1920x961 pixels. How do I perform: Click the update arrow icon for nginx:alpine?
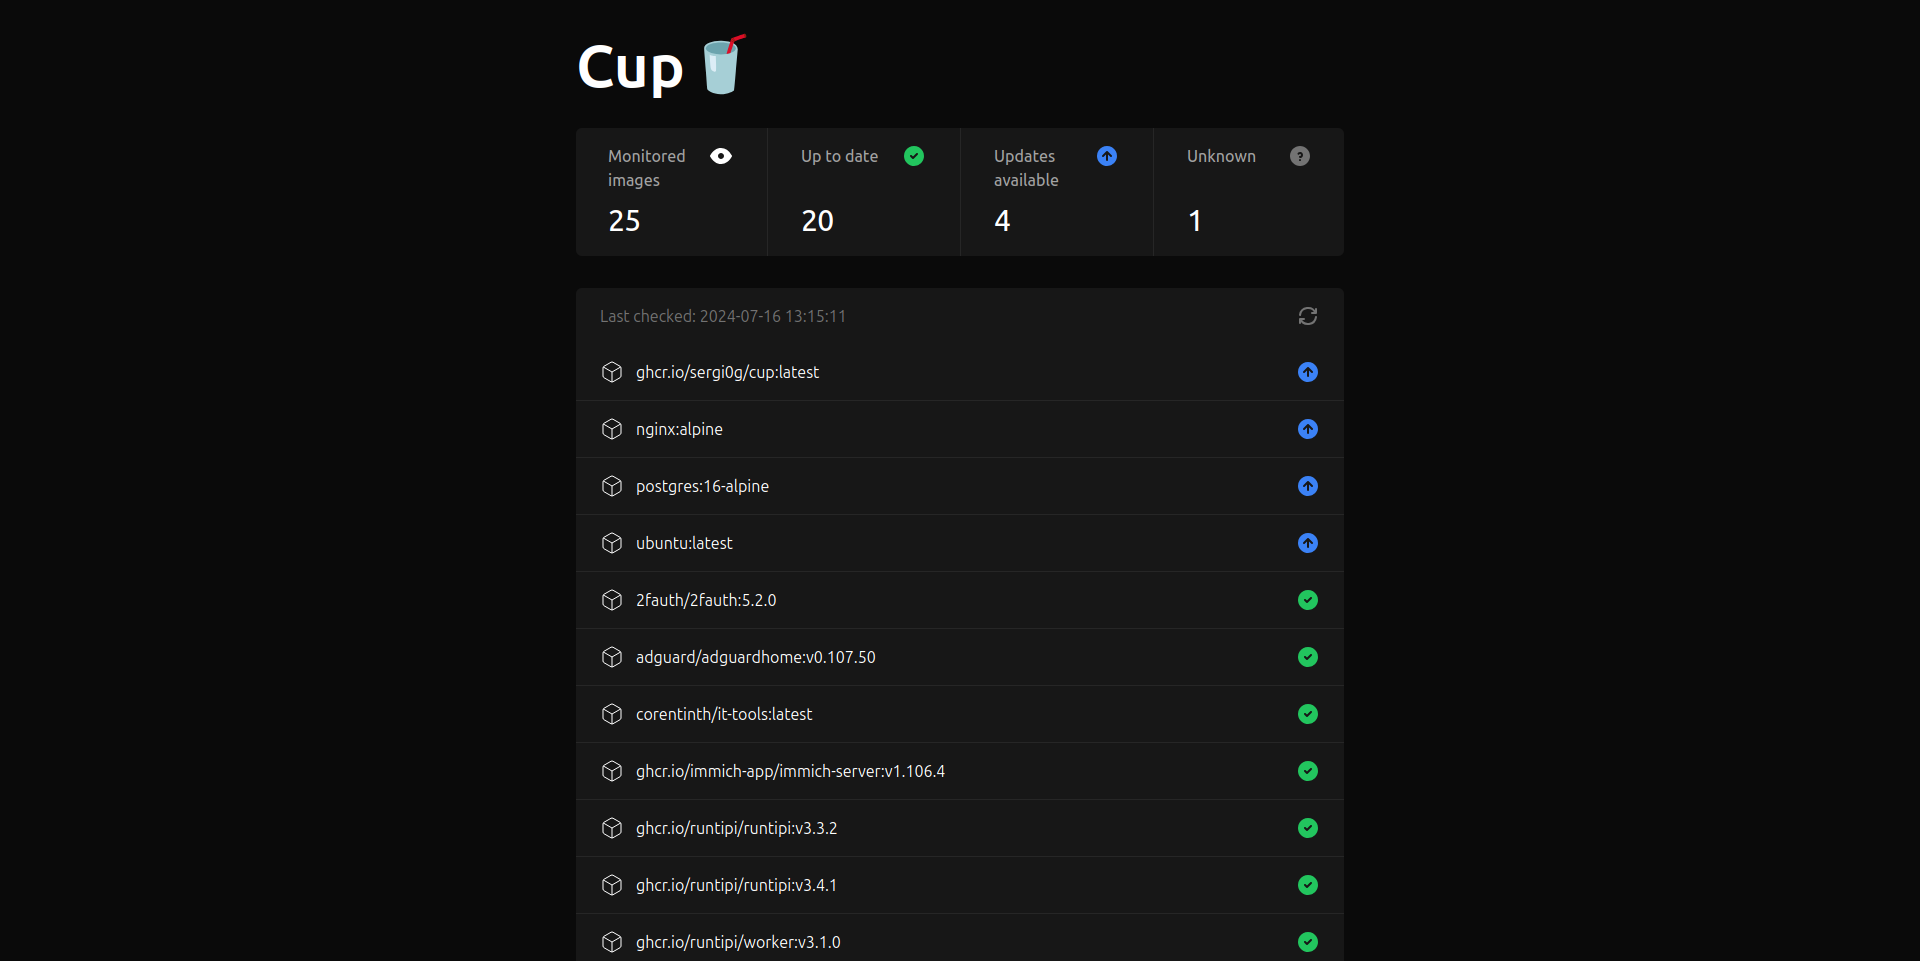point(1307,429)
